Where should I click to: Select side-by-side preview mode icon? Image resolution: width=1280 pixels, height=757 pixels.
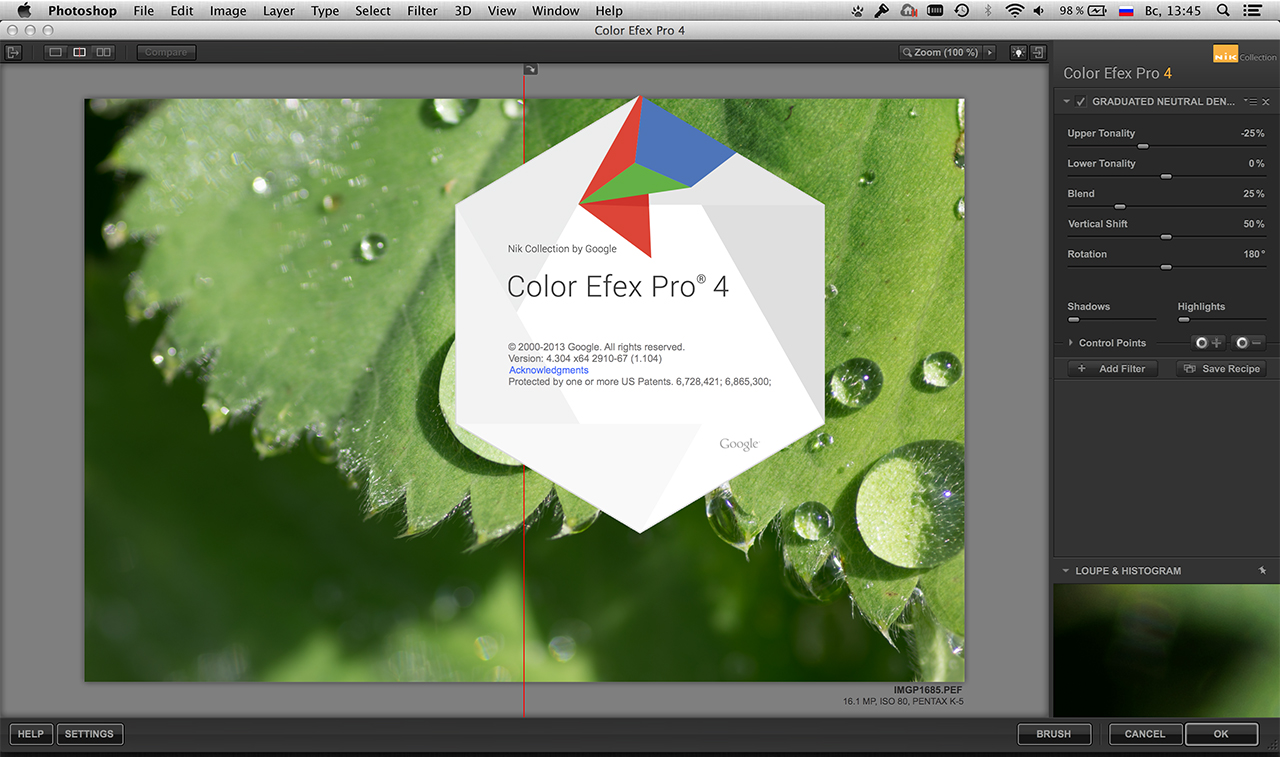pyautogui.click(x=103, y=52)
